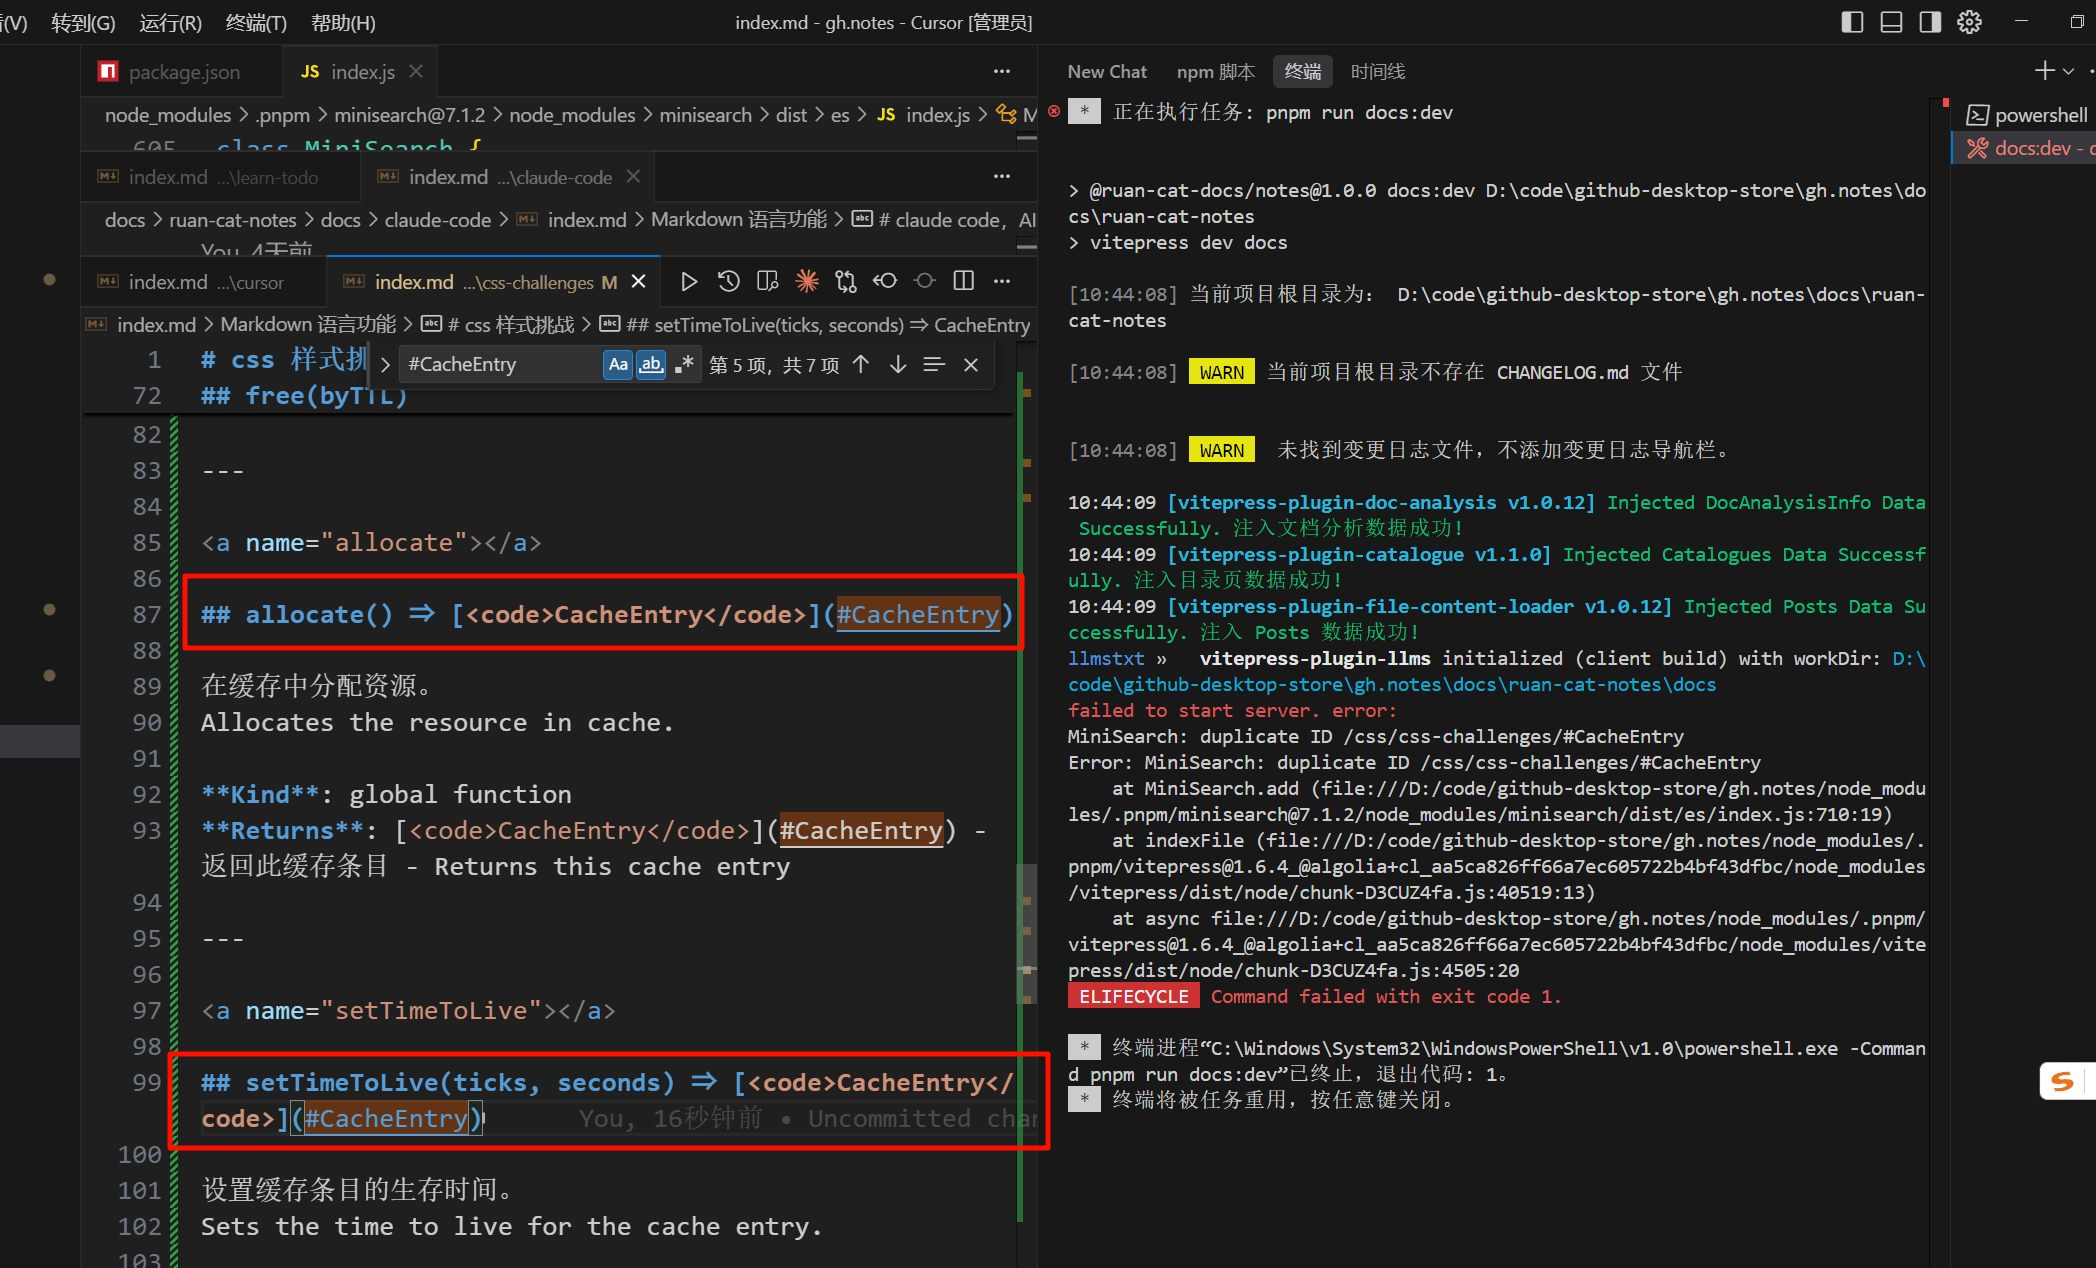Open the 终端 menu in menu bar

tap(256, 22)
